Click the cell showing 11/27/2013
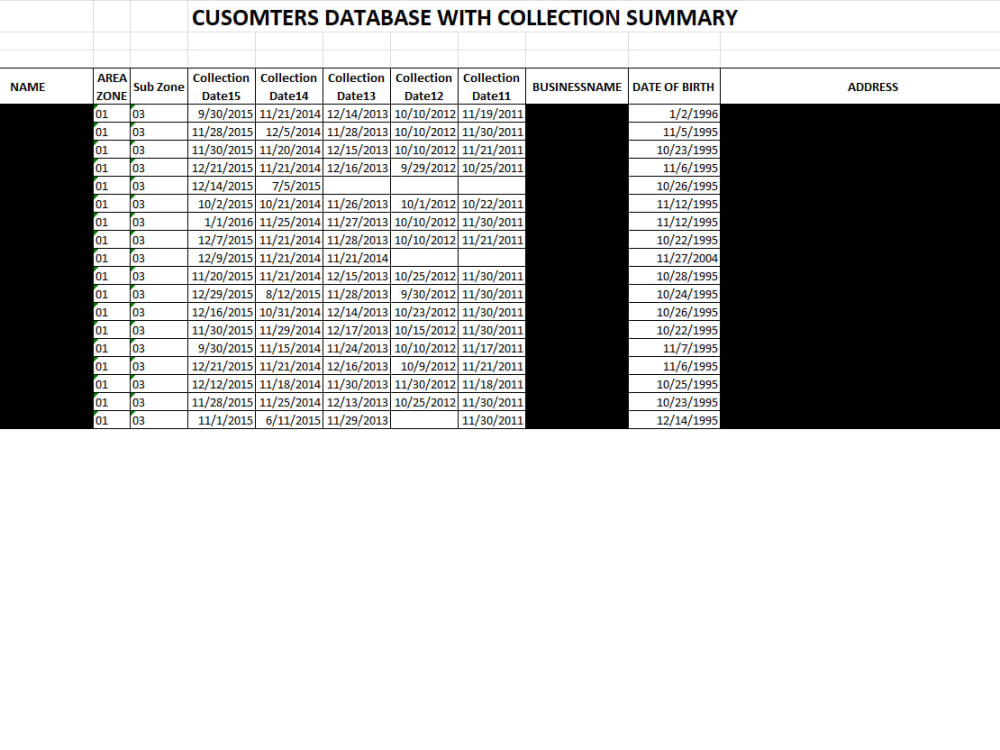This screenshot has height=750, width=1000. [357, 222]
